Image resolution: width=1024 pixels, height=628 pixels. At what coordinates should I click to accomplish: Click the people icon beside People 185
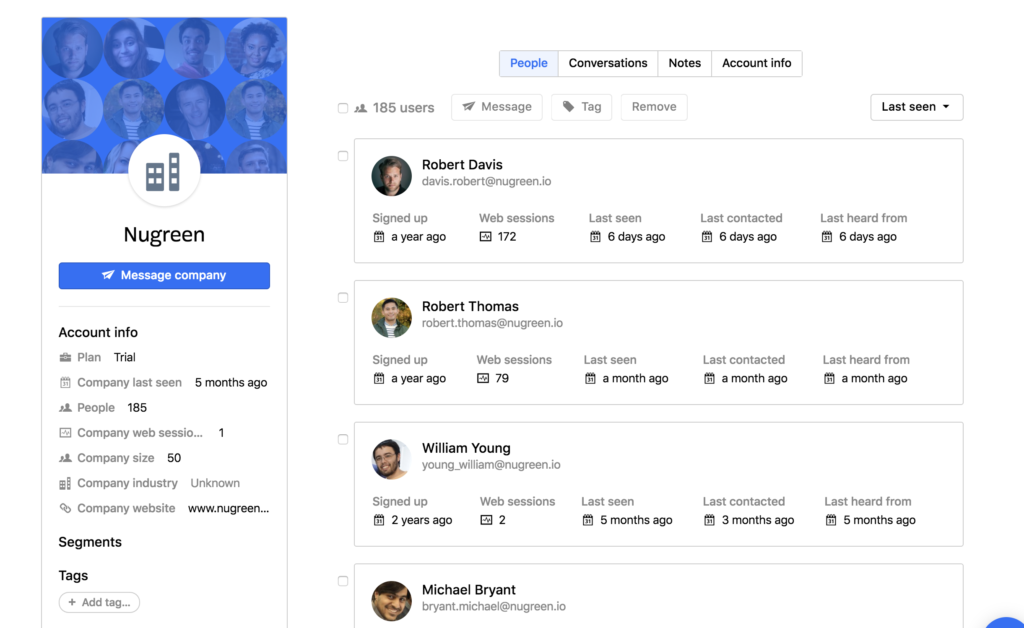tap(65, 408)
